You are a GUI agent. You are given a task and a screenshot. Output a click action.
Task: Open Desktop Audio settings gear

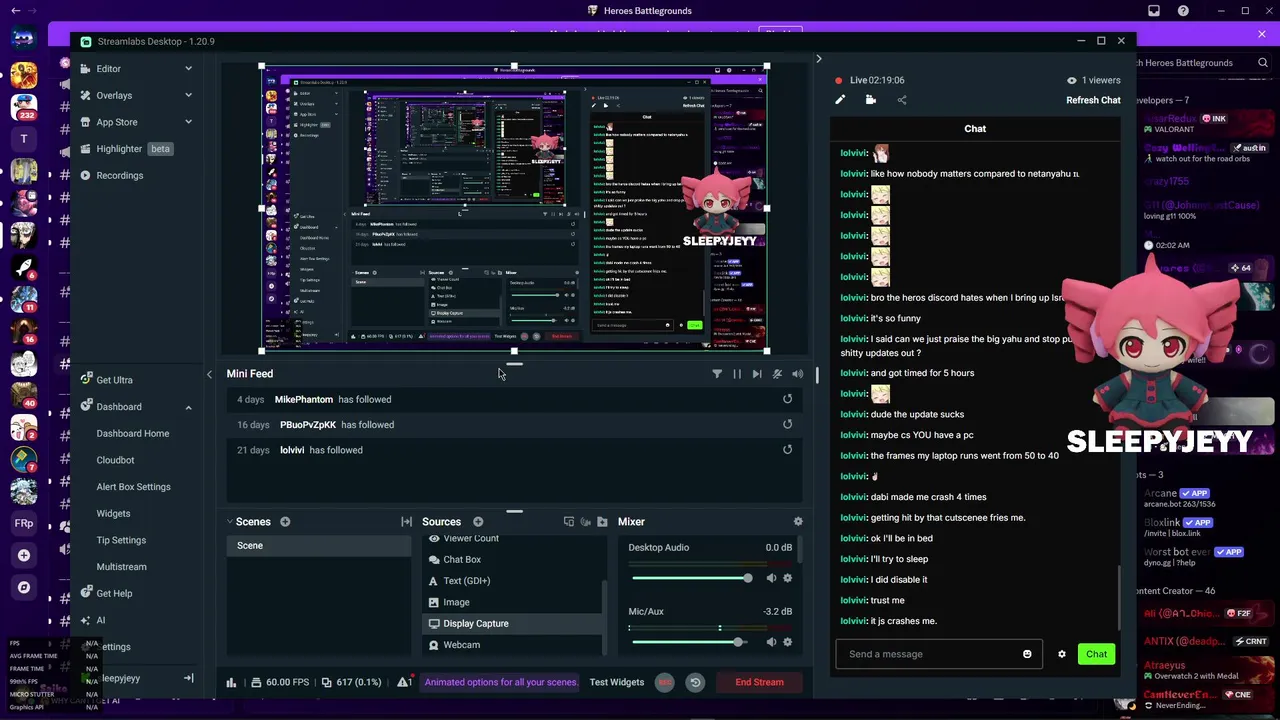[x=787, y=578]
